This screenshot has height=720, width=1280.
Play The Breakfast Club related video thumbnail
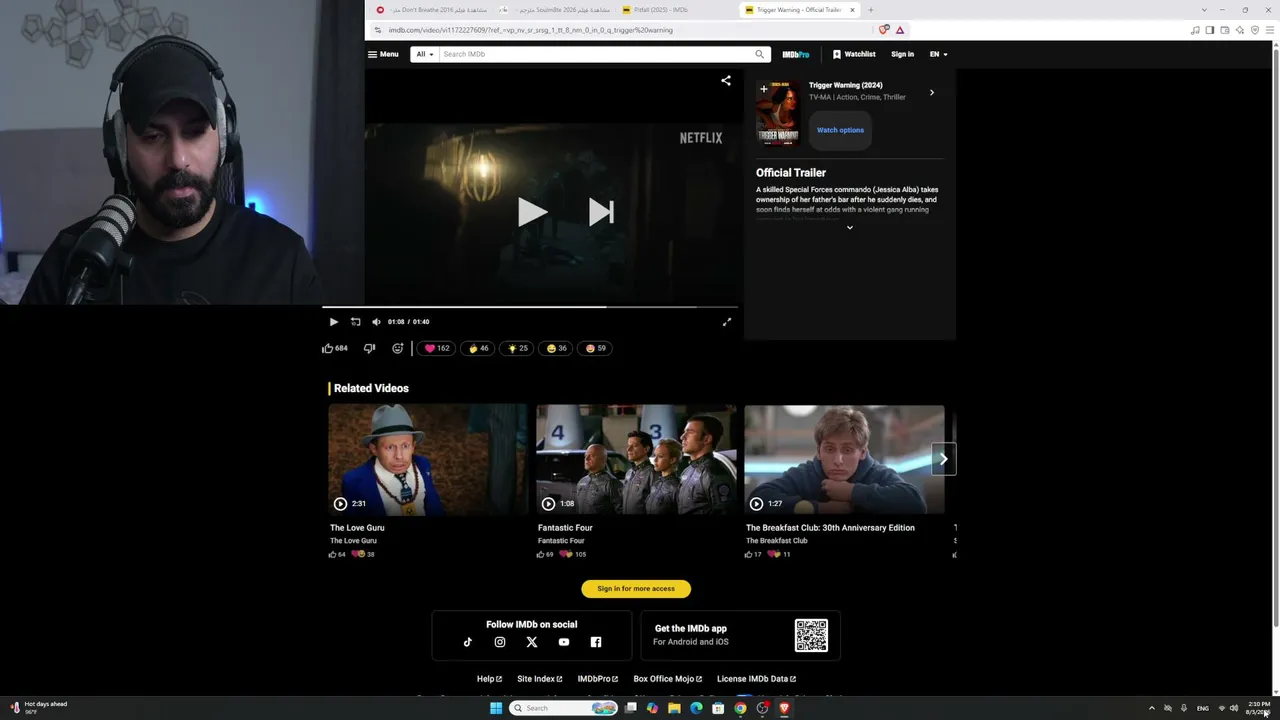point(844,459)
